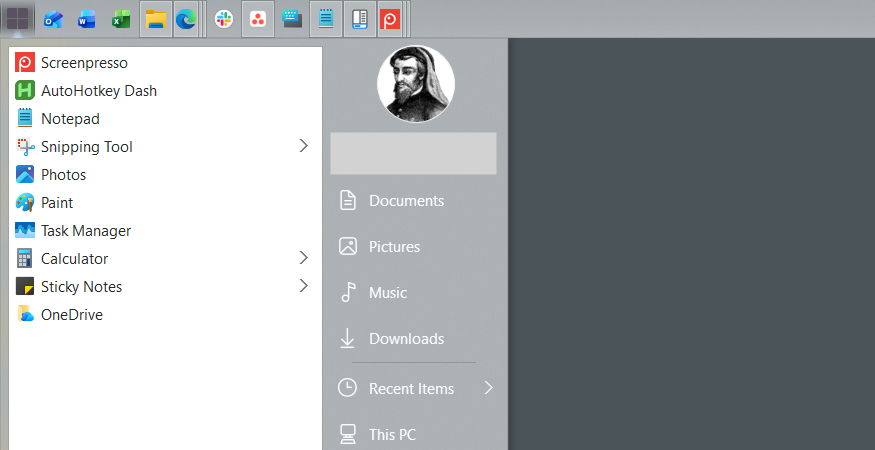Click the AutoHotkey Dash green H icon
875x450 pixels.
pos(25,90)
